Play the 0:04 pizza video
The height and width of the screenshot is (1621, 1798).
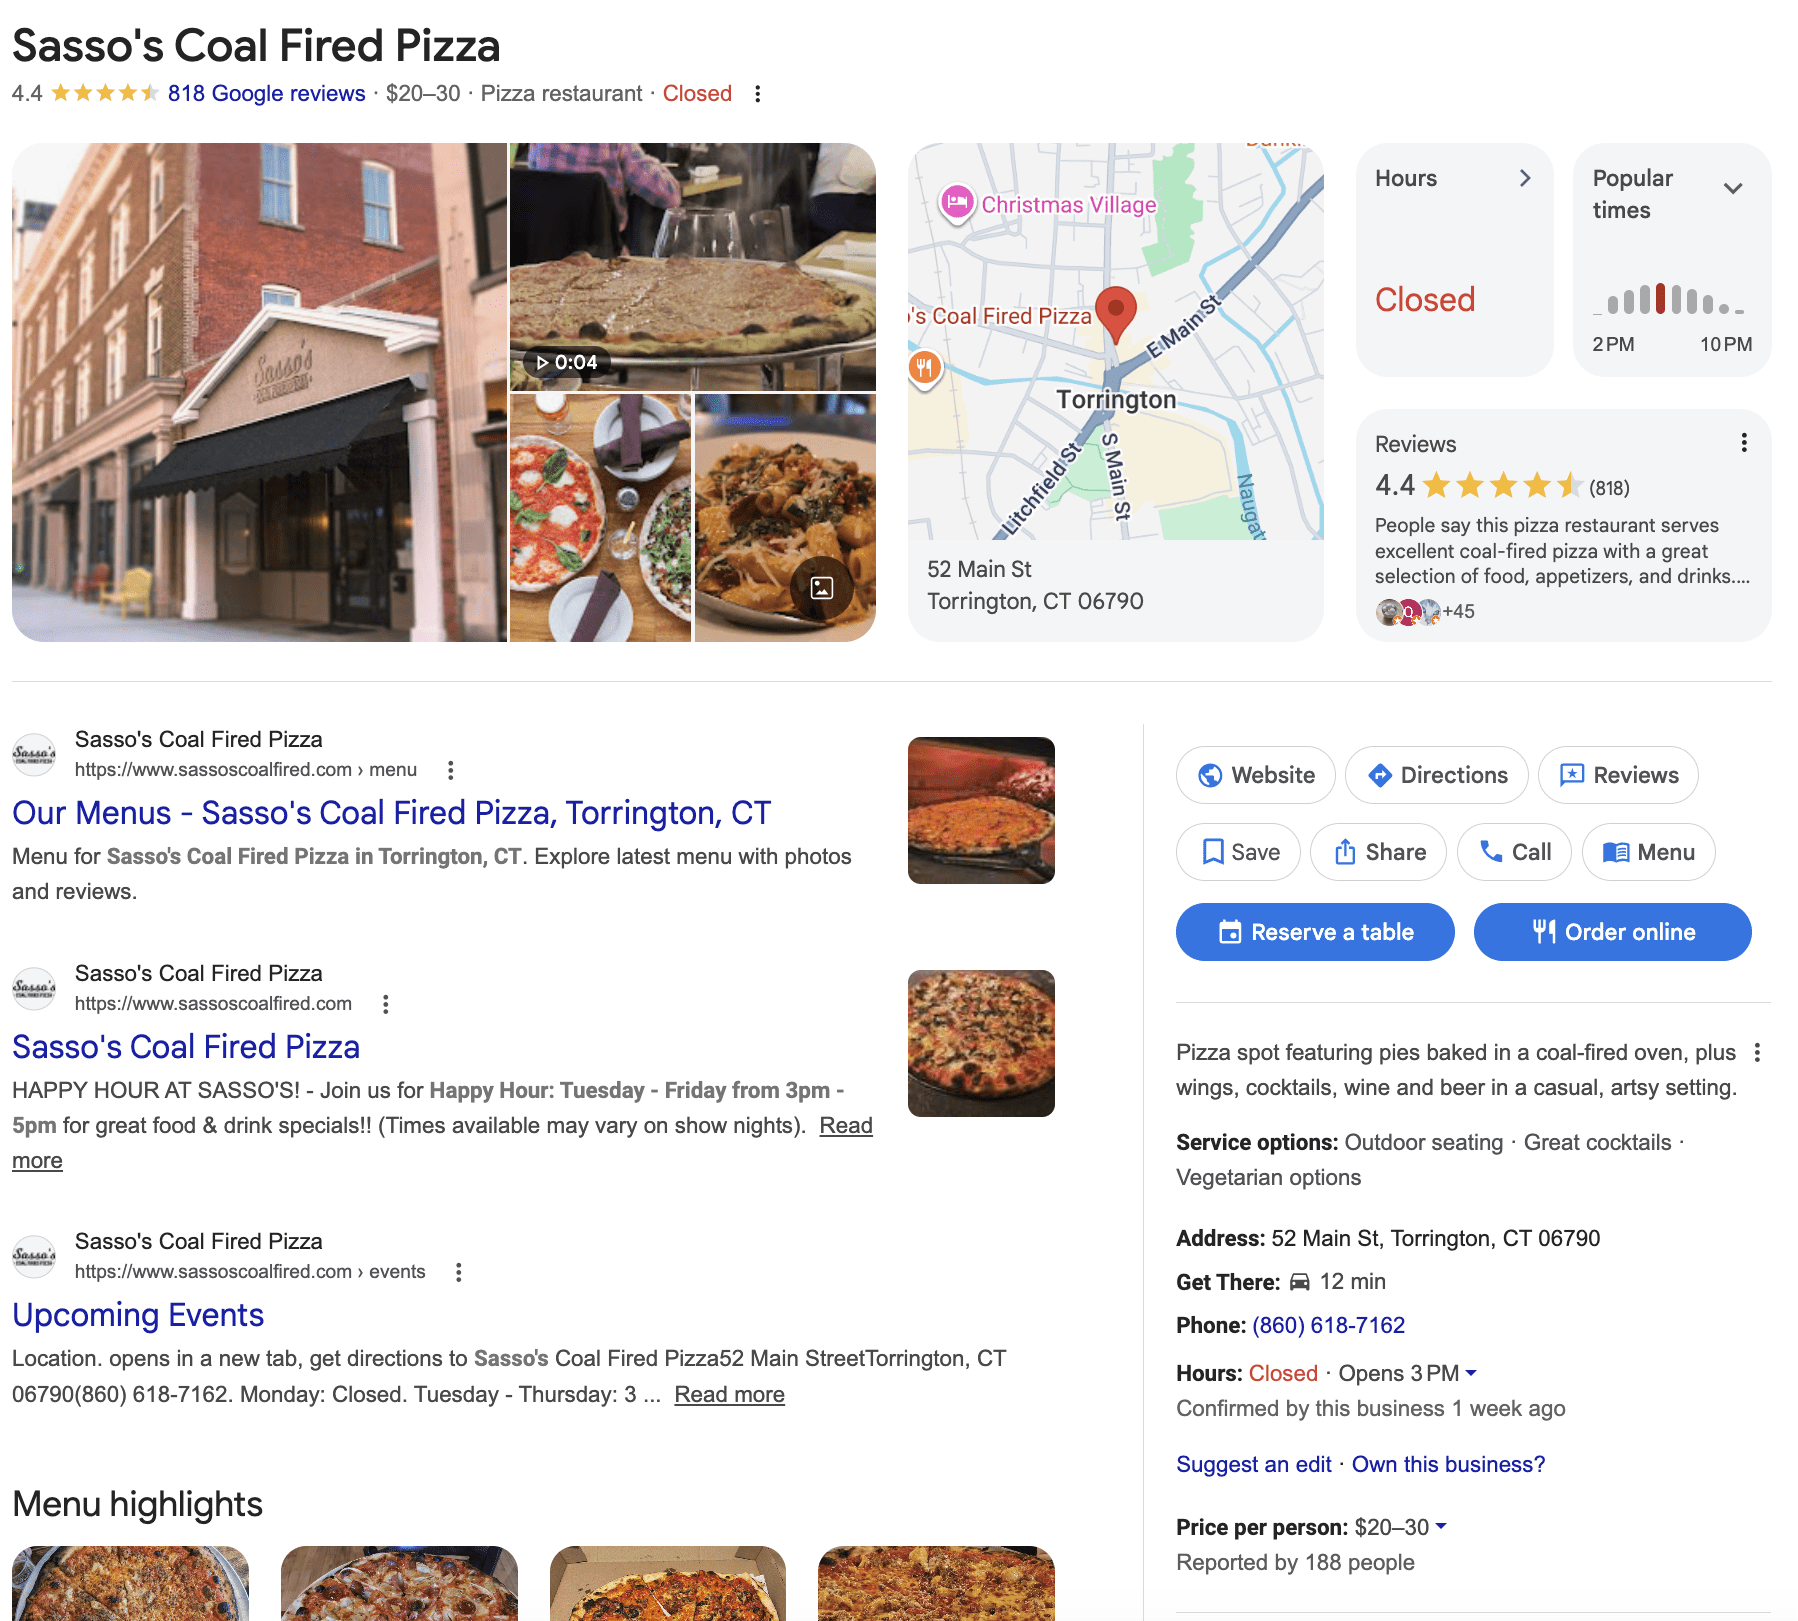pos(567,362)
